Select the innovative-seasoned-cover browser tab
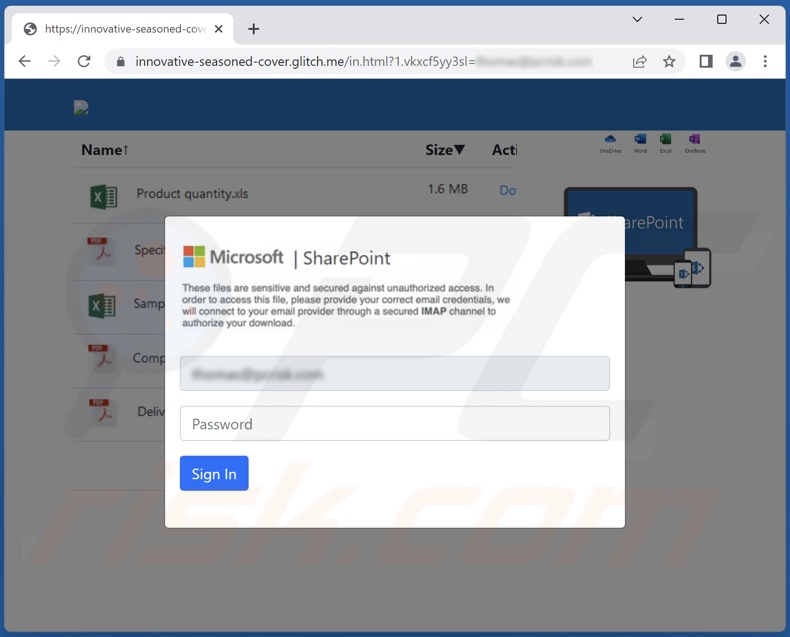The image size is (790, 637). tap(122, 29)
